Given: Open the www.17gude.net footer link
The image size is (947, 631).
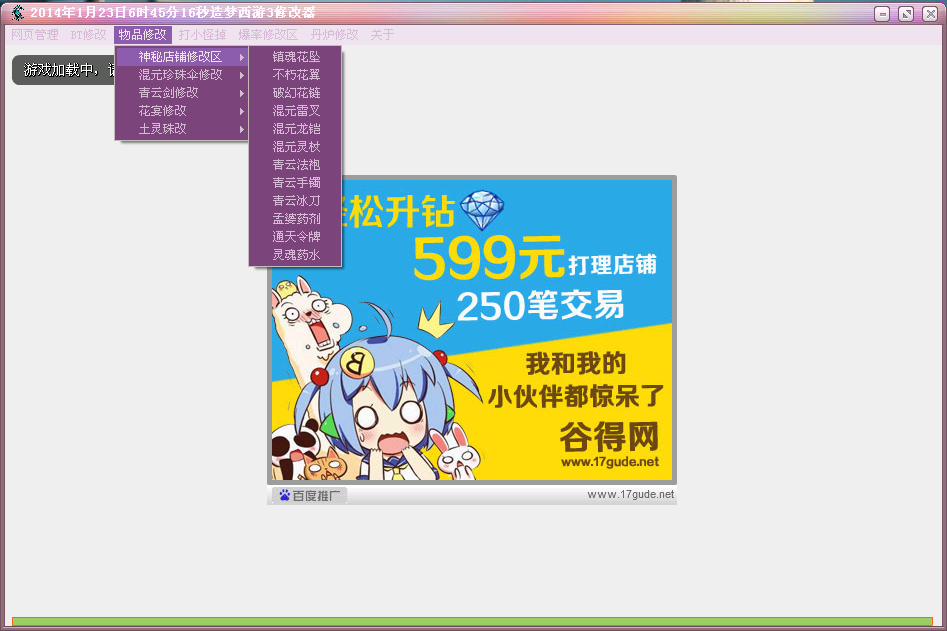Looking at the screenshot, I should (630, 495).
